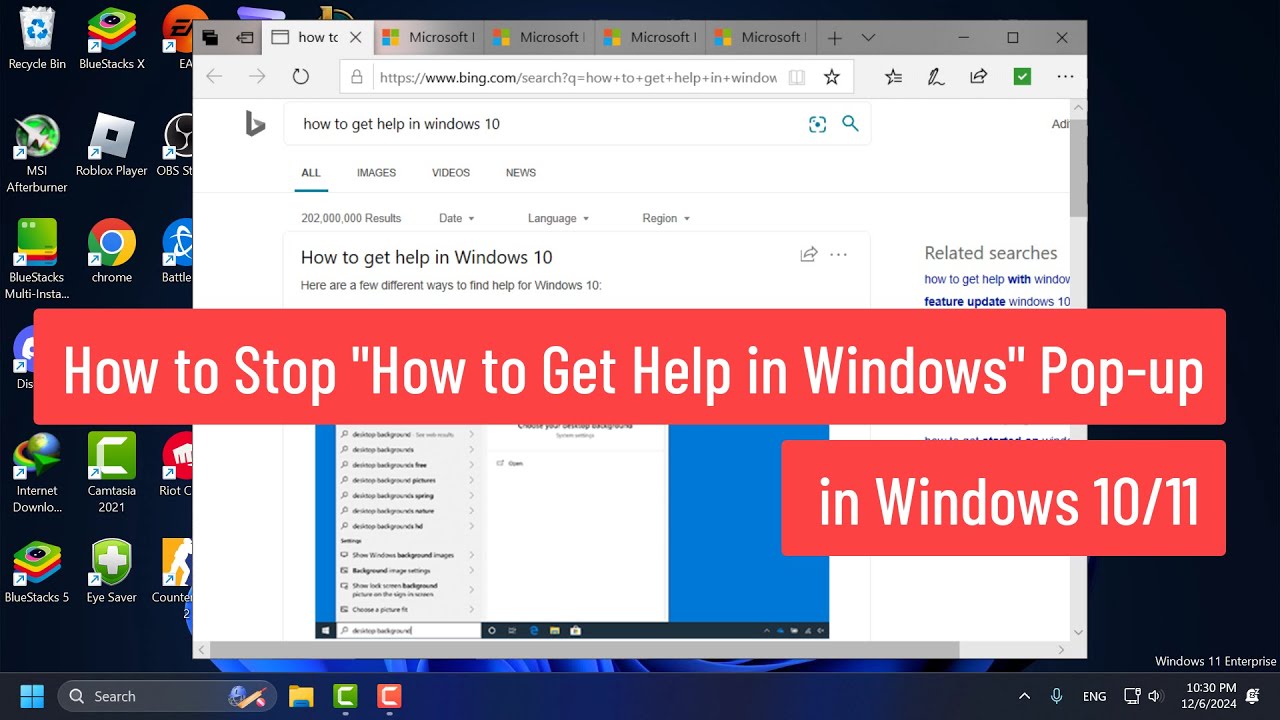Expand the tab previews chevron in Edge
1280x720 pixels.
click(x=868, y=38)
